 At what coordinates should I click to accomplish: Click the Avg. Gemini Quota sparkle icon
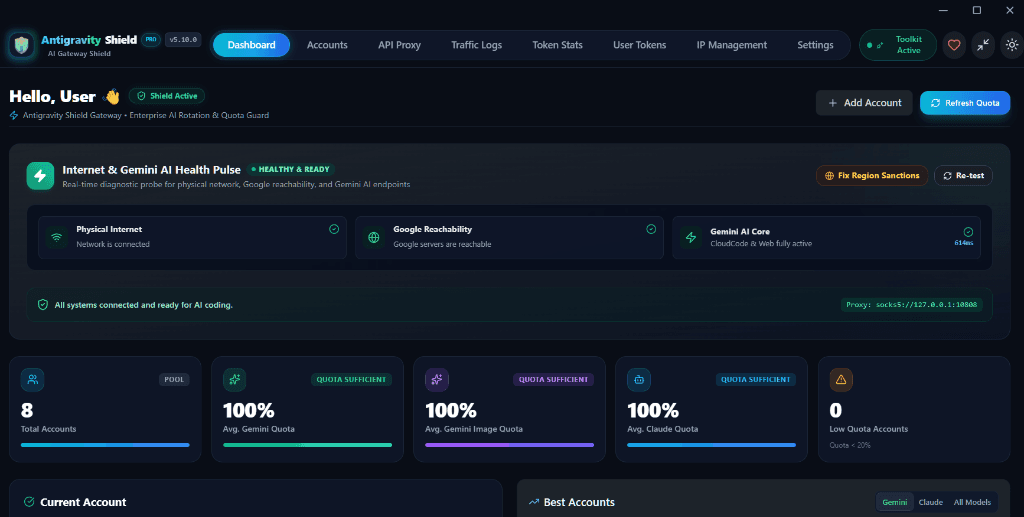point(234,379)
